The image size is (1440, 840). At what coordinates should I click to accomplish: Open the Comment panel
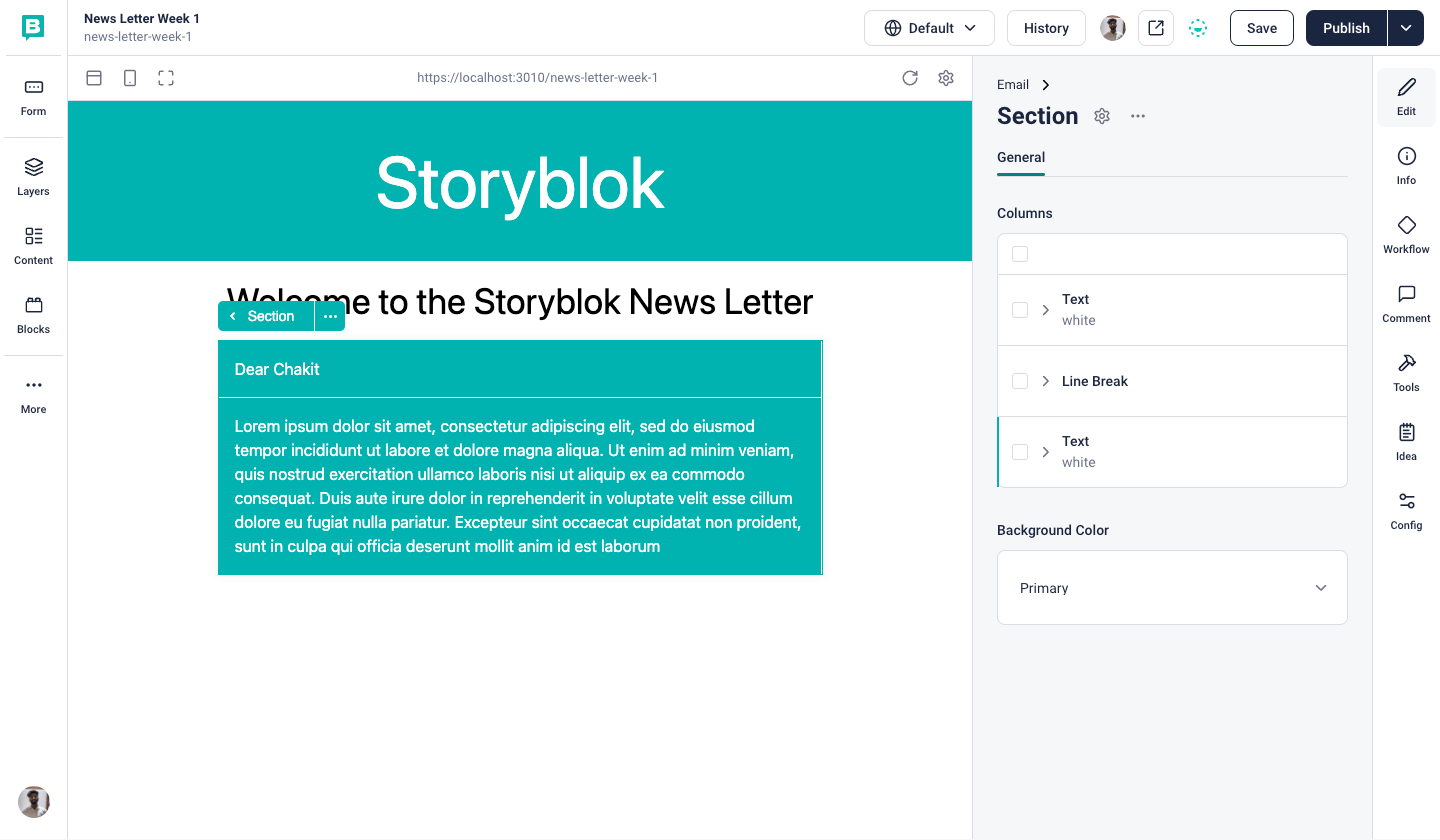click(1407, 303)
